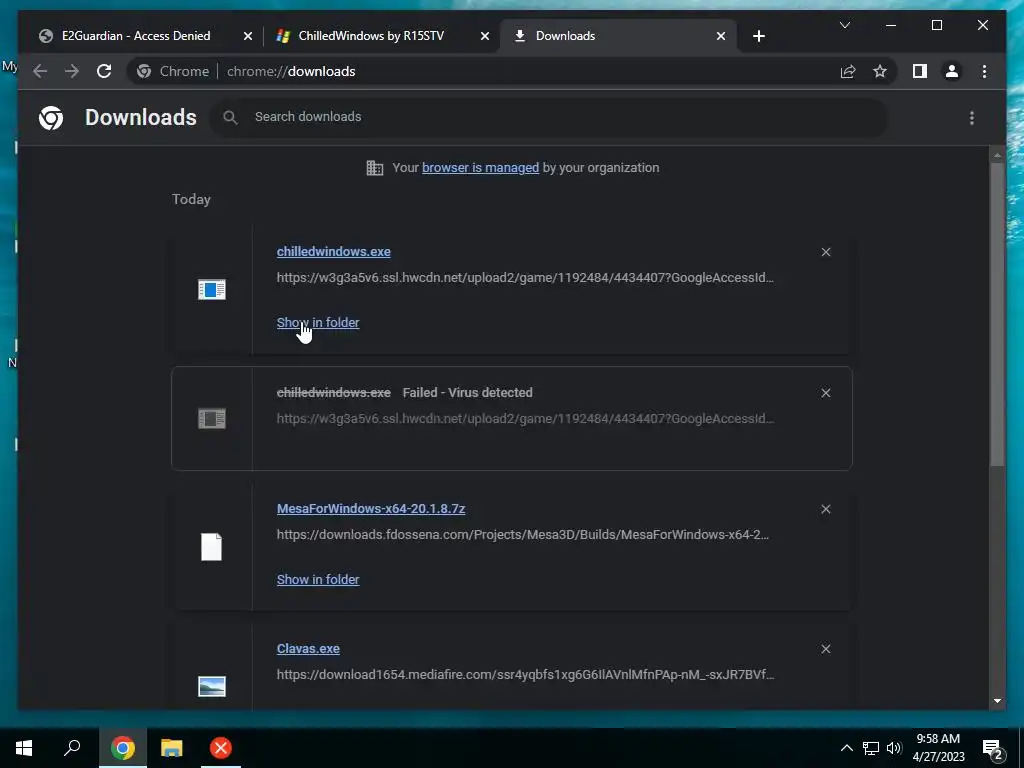Remove failed chilledwindows.exe entry from list
The image size is (1024, 768).
(825, 393)
